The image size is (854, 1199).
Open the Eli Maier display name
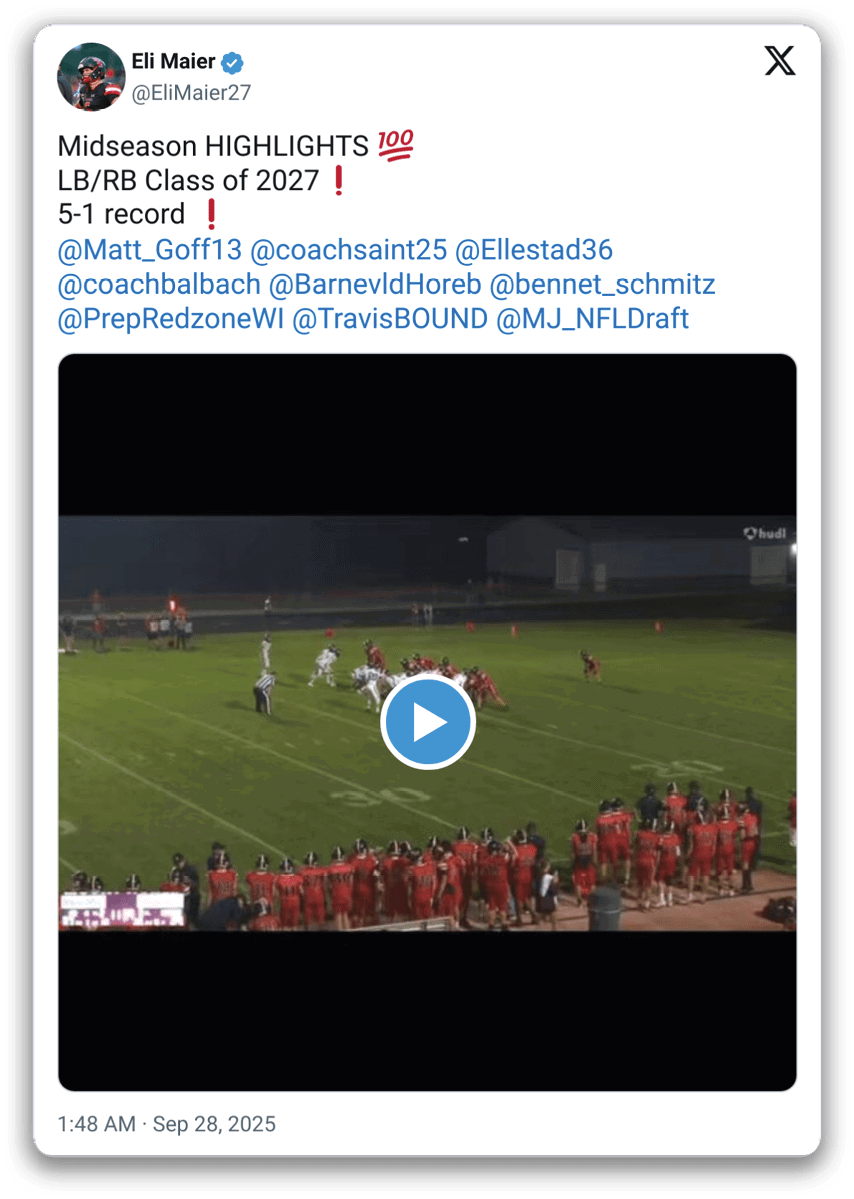pyautogui.click(x=173, y=61)
